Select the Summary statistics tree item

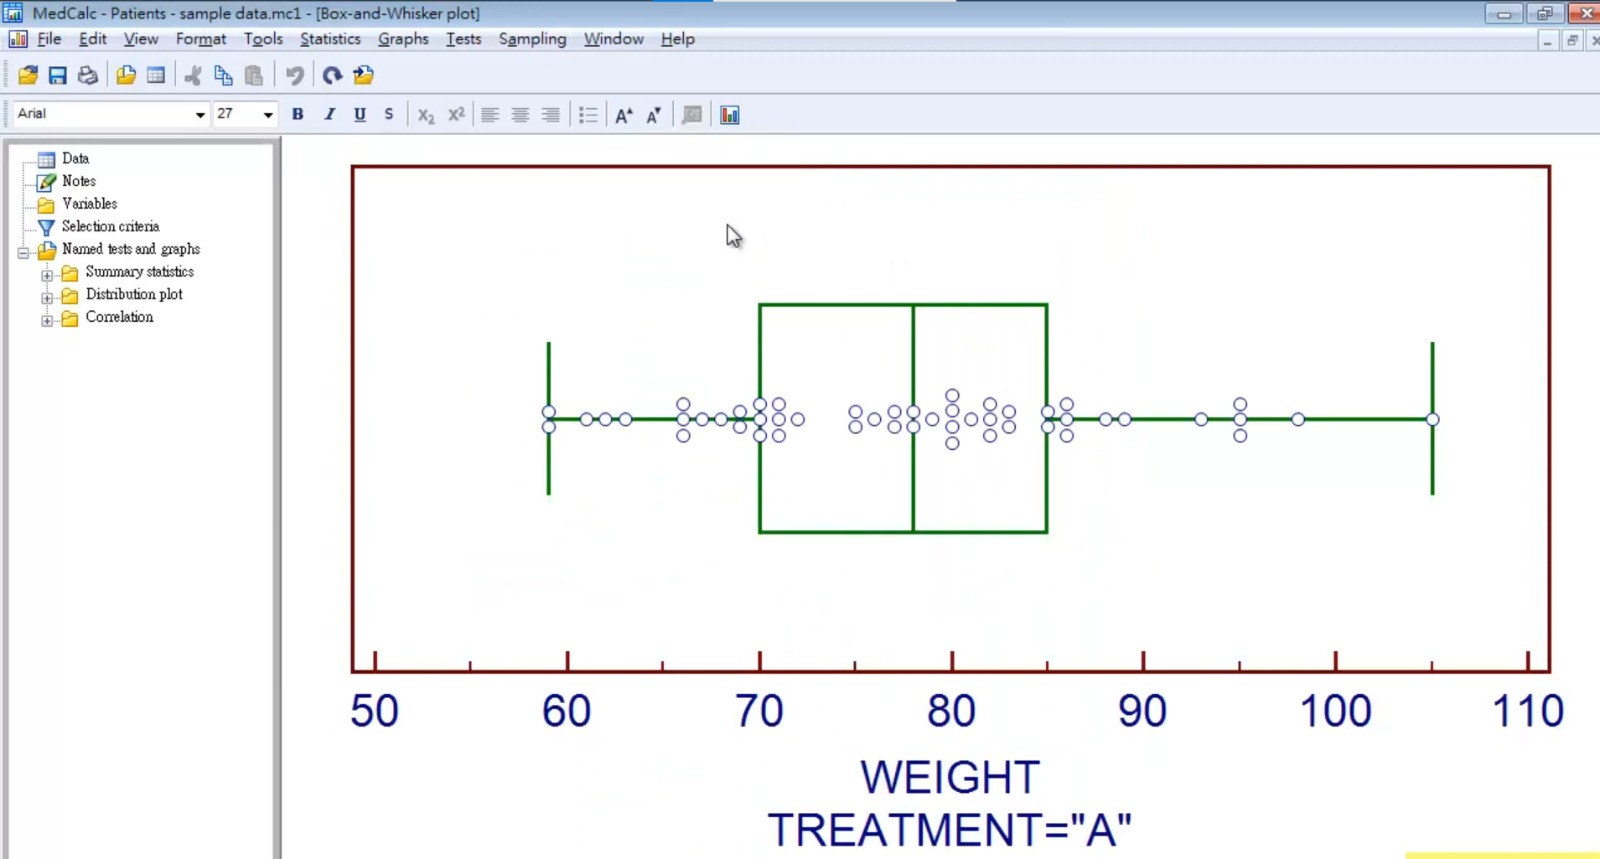[x=140, y=271]
